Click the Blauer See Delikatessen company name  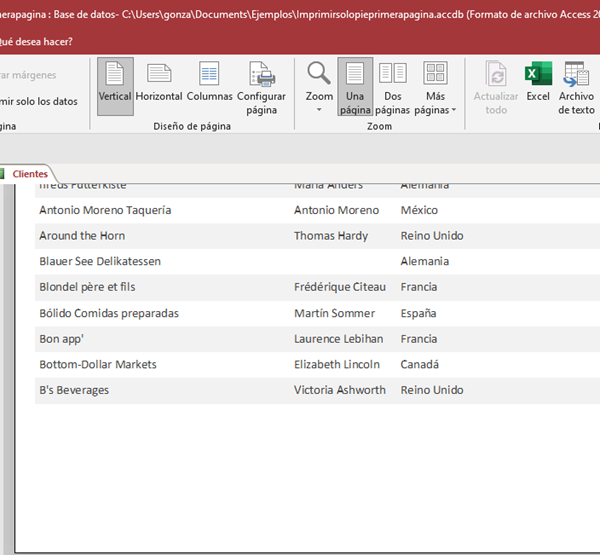[100, 261]
